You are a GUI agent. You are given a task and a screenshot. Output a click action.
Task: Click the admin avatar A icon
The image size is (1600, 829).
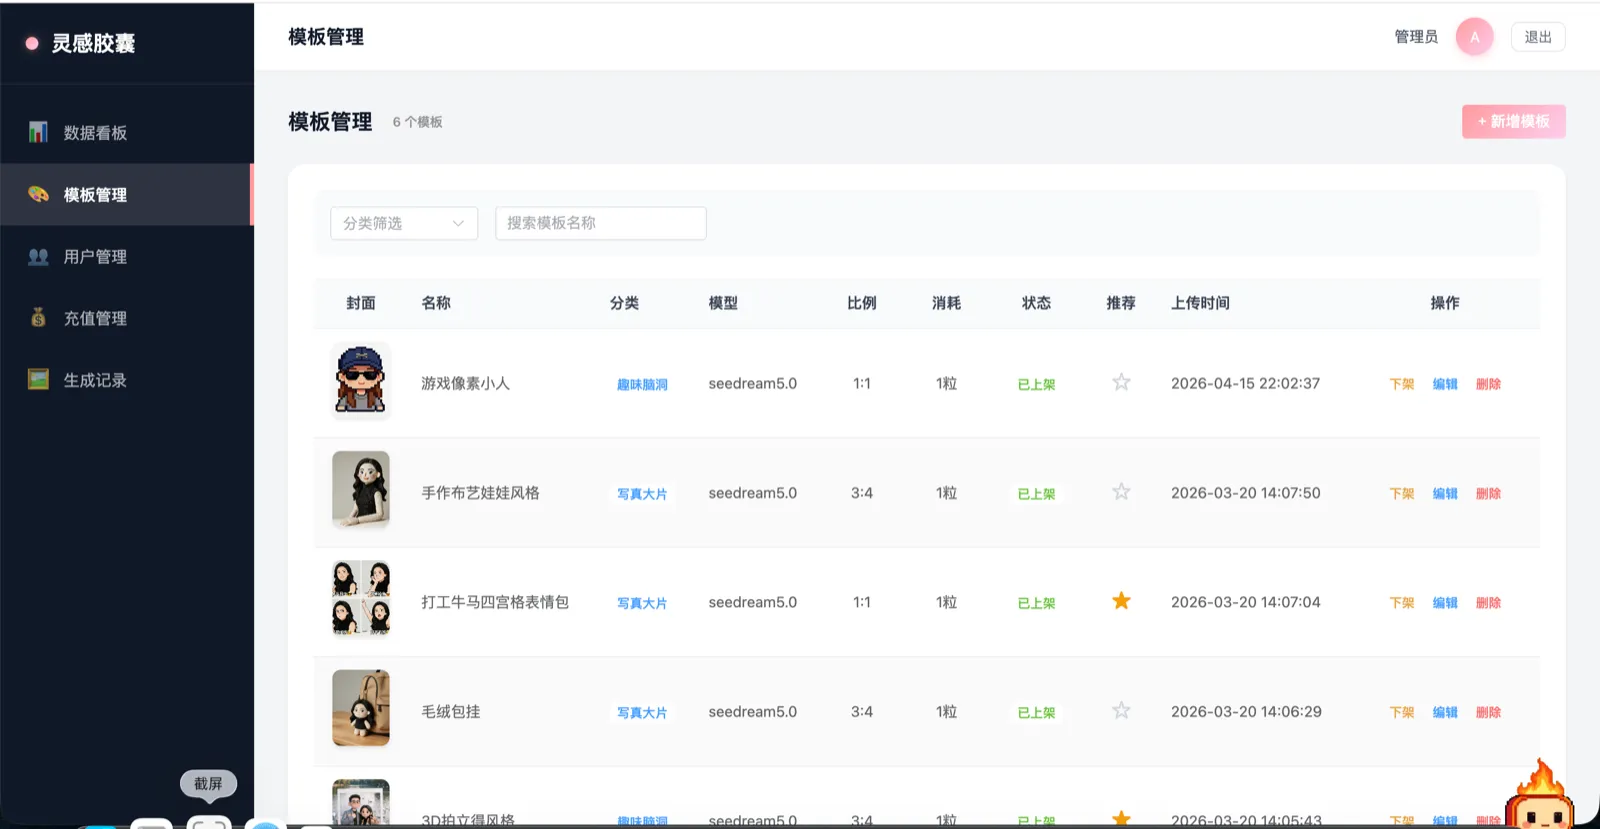[1474, 37]
